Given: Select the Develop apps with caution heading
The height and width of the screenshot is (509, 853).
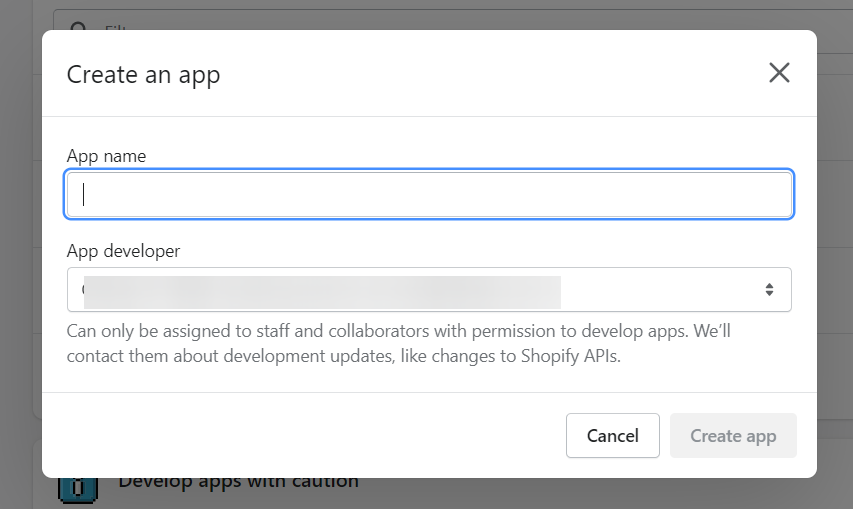Looking at the screenshot, I should click(239, 483).
